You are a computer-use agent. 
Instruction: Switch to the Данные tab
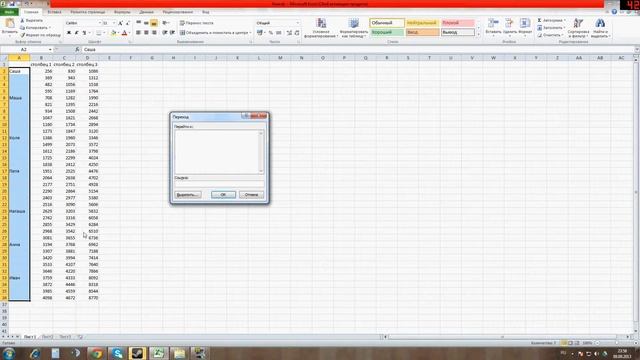[x=147, y=12]
